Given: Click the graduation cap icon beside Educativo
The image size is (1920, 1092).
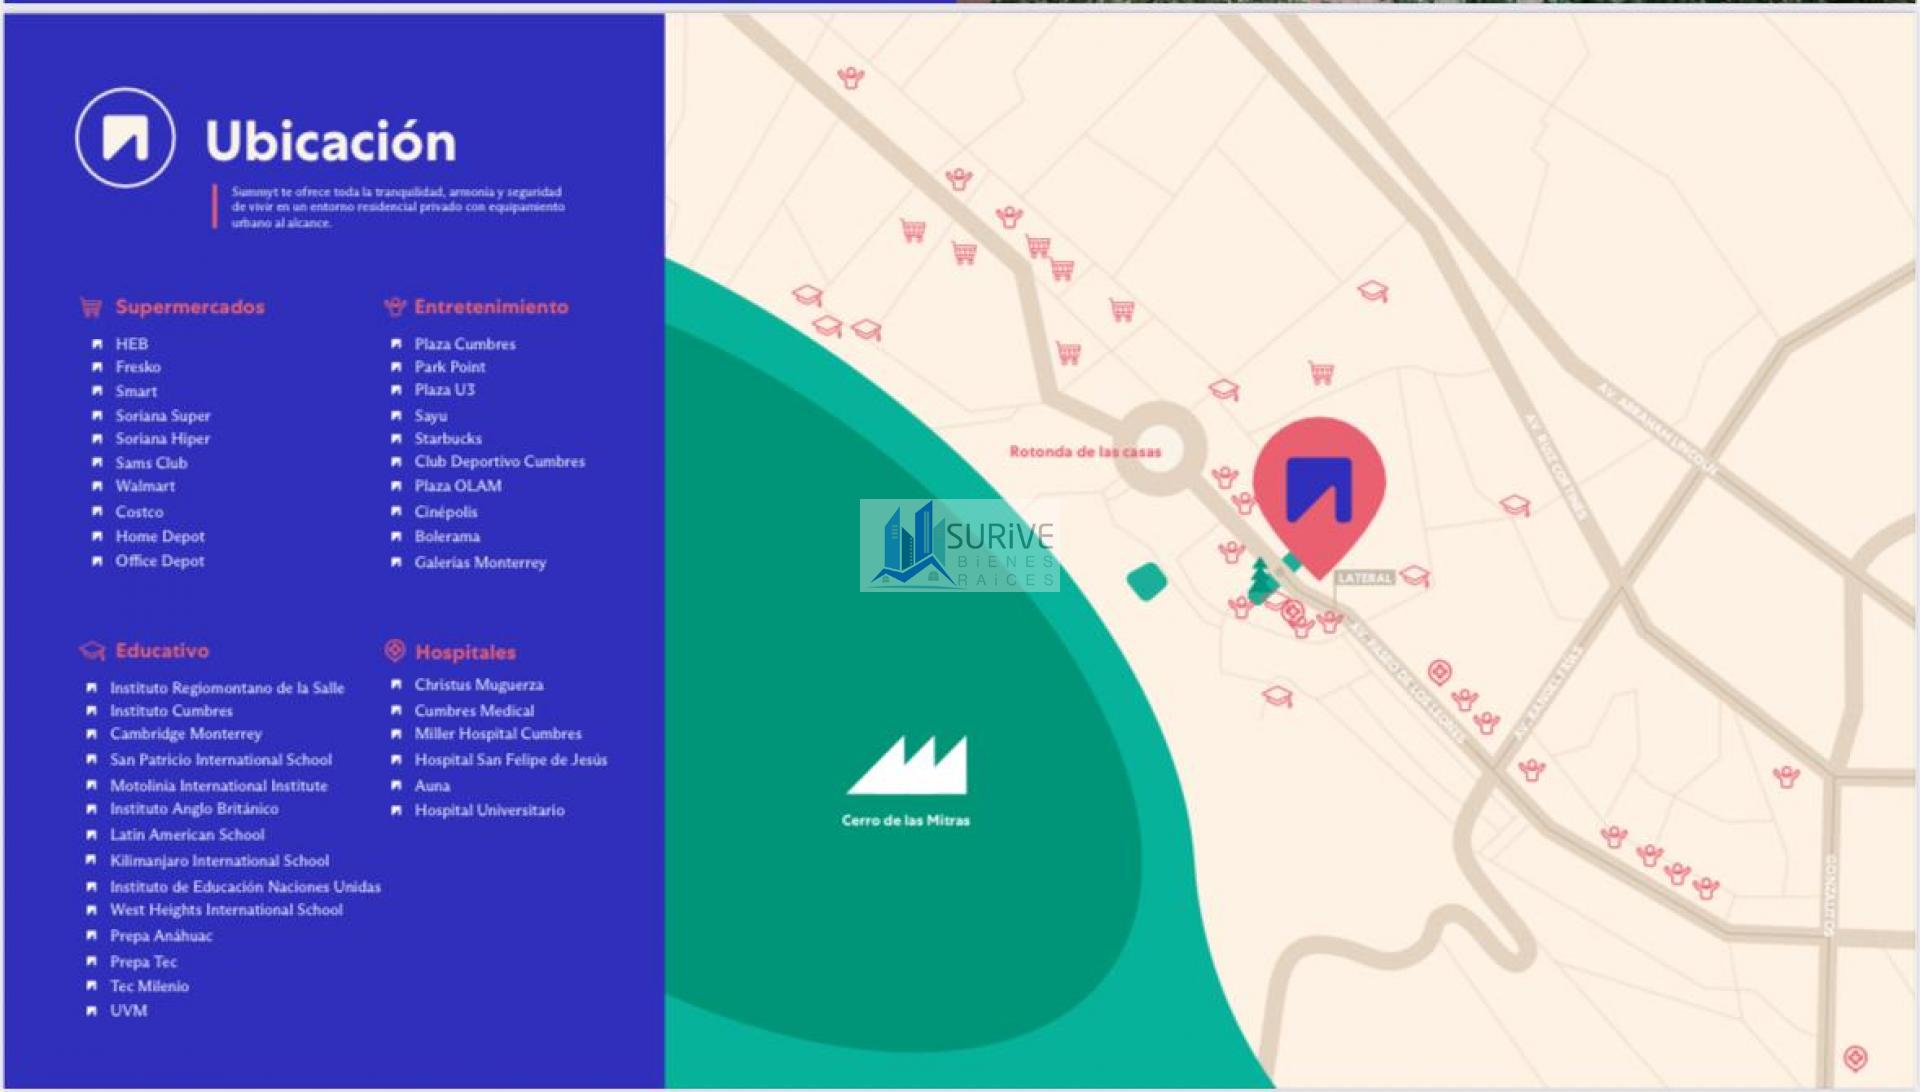Looking at the screenshot, I should click(x=92, y=651).
